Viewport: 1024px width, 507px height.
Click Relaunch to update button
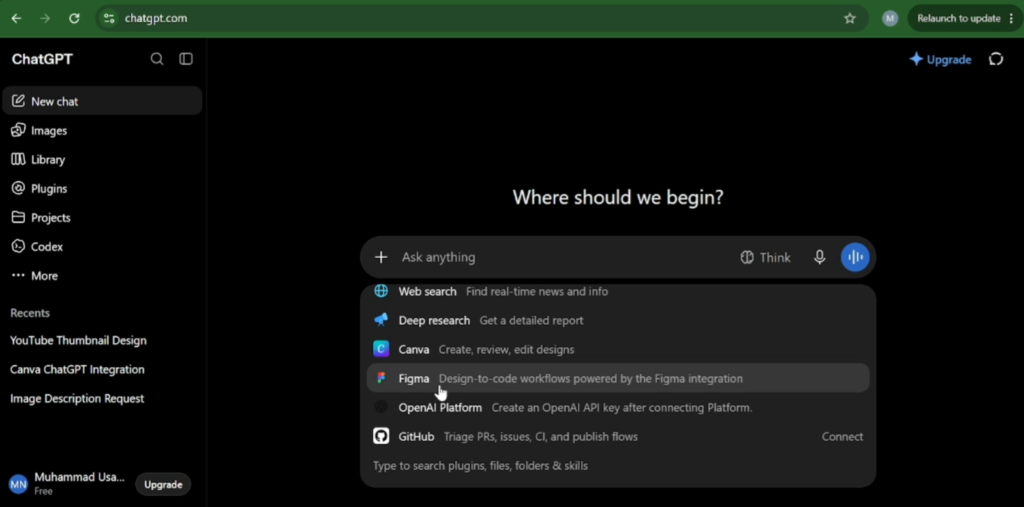[x=959, y=18]
